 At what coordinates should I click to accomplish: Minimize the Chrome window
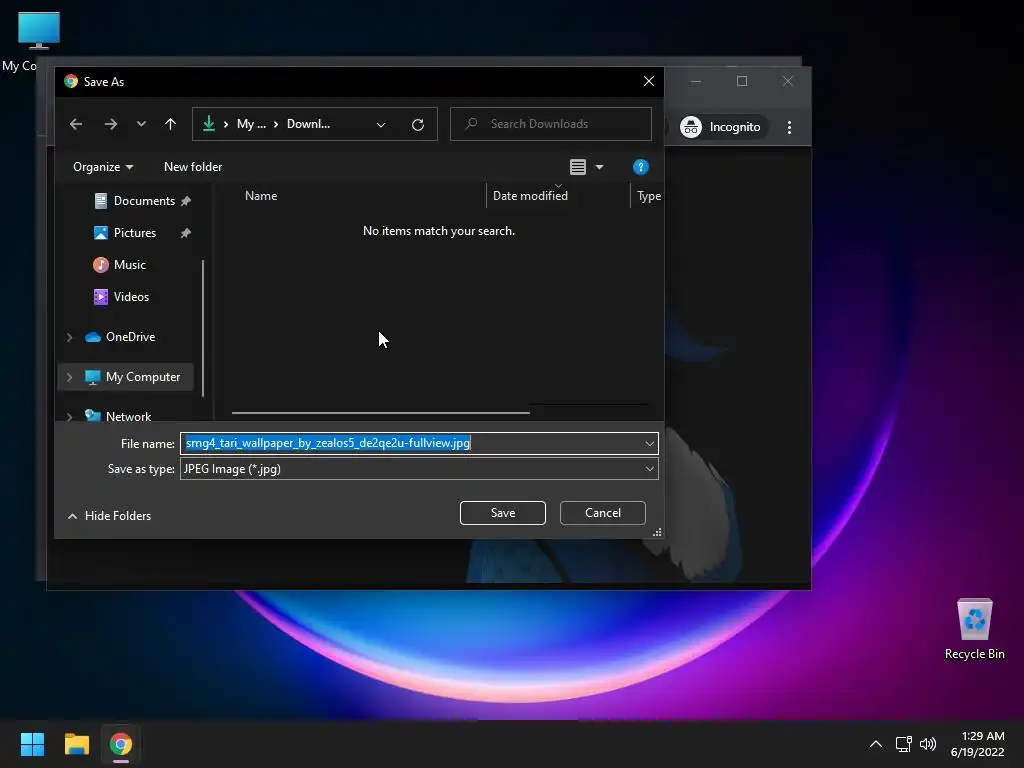[x=696, y=81]
